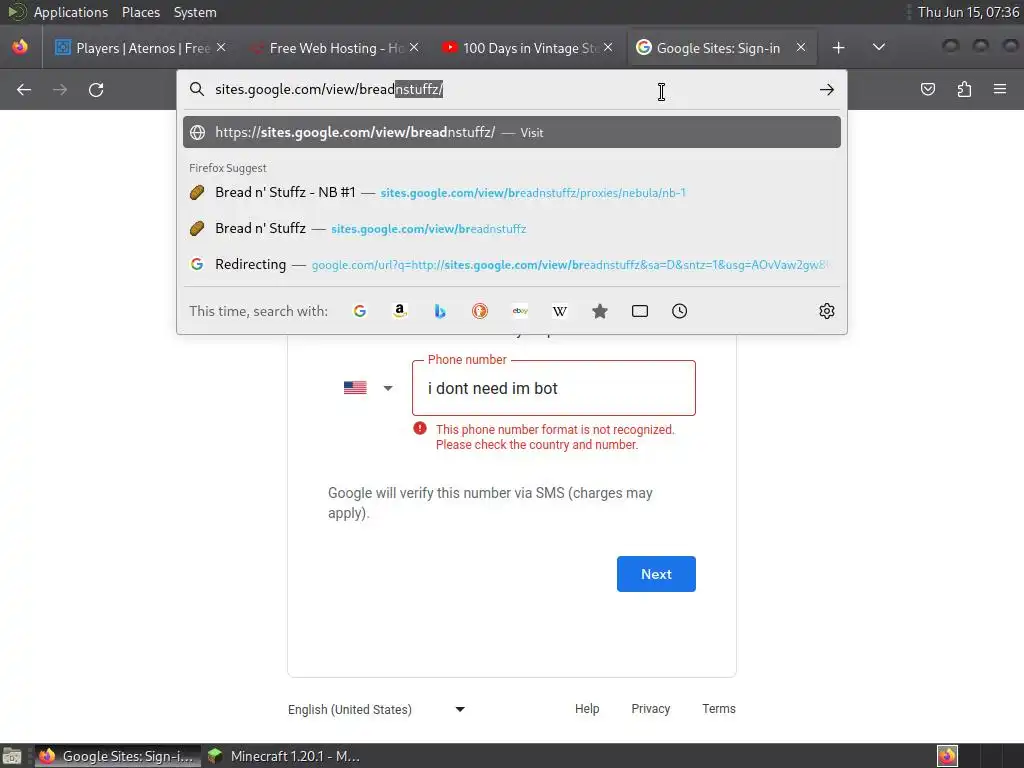Open the country flag dropdown
The height and width of the screenshot is (768, 1024).
368,388
